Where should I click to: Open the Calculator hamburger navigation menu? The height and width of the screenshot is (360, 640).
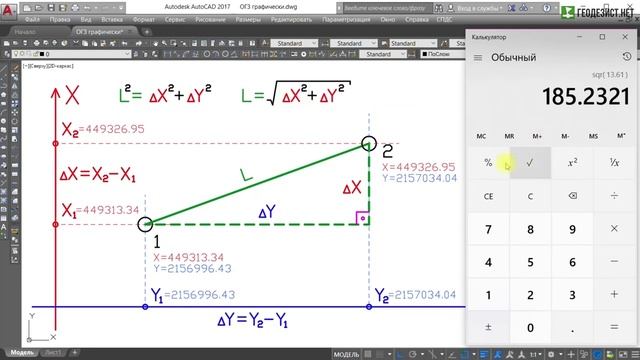pos(478,58)
